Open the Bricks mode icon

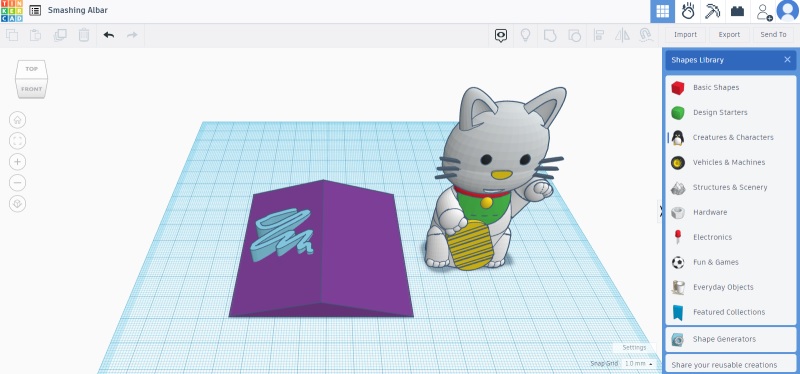[737, 11]
